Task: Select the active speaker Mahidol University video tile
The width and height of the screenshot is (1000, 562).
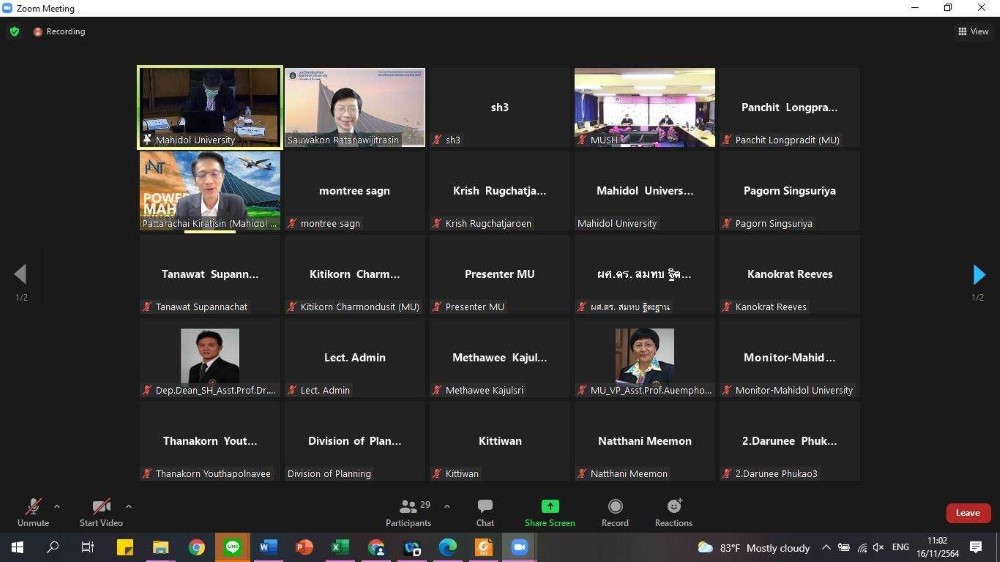Action: 210,107
